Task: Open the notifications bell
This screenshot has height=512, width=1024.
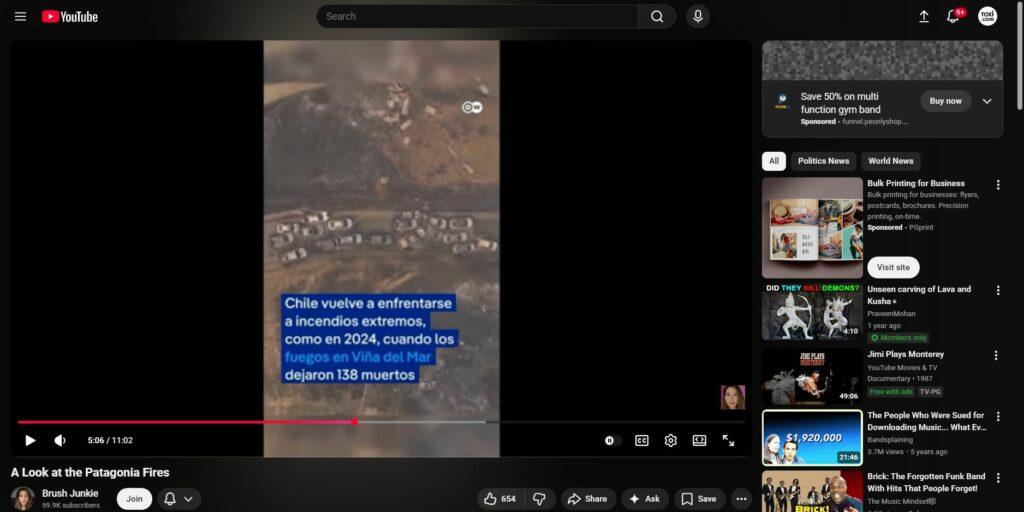Action: (x=953, y=16)
